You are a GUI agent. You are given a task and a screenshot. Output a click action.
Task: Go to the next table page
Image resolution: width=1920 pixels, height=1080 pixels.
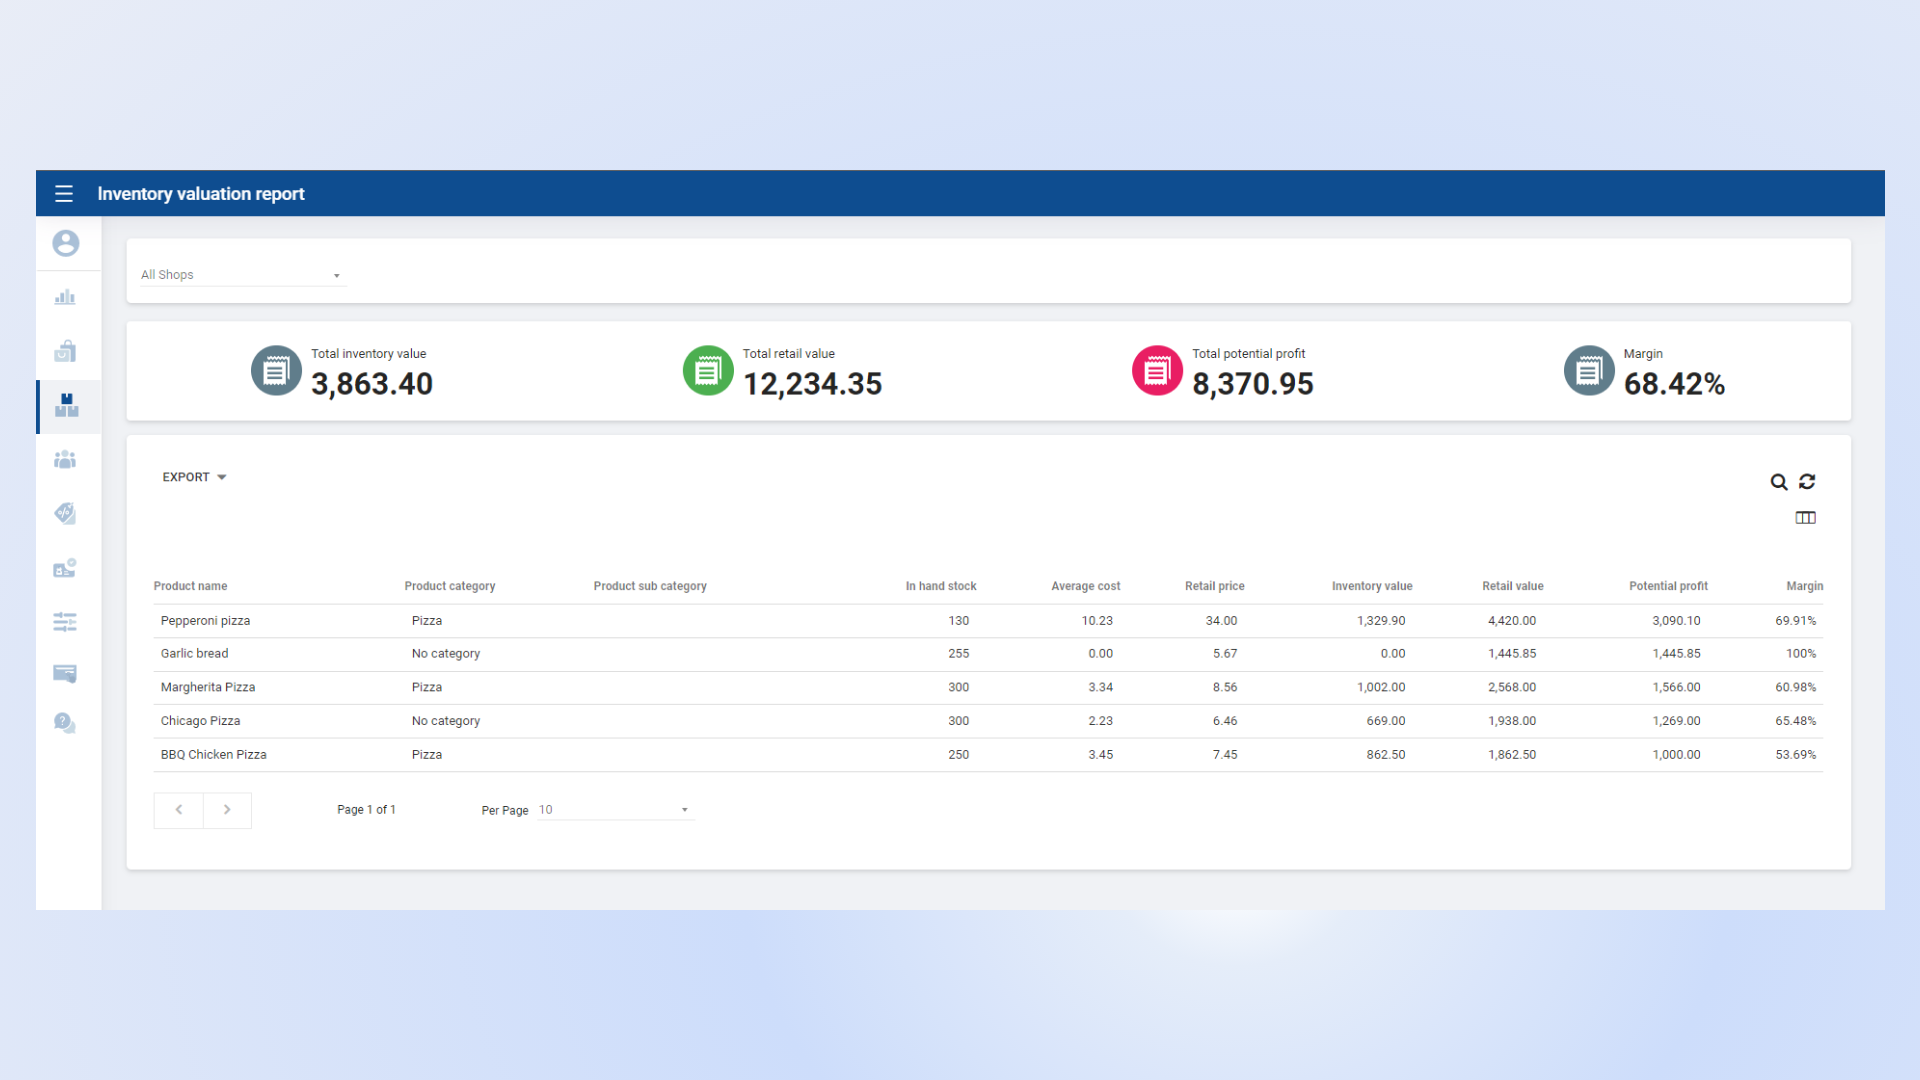[x=227, y=810]
